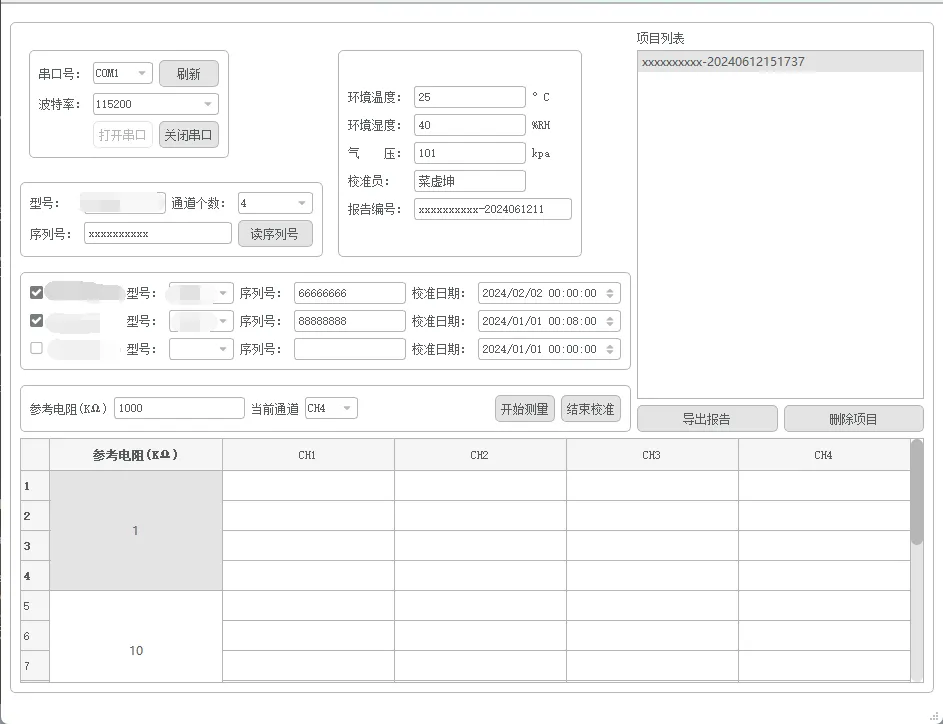Select row header 5 in the table

pyautogui.click(x=35, y=606)
